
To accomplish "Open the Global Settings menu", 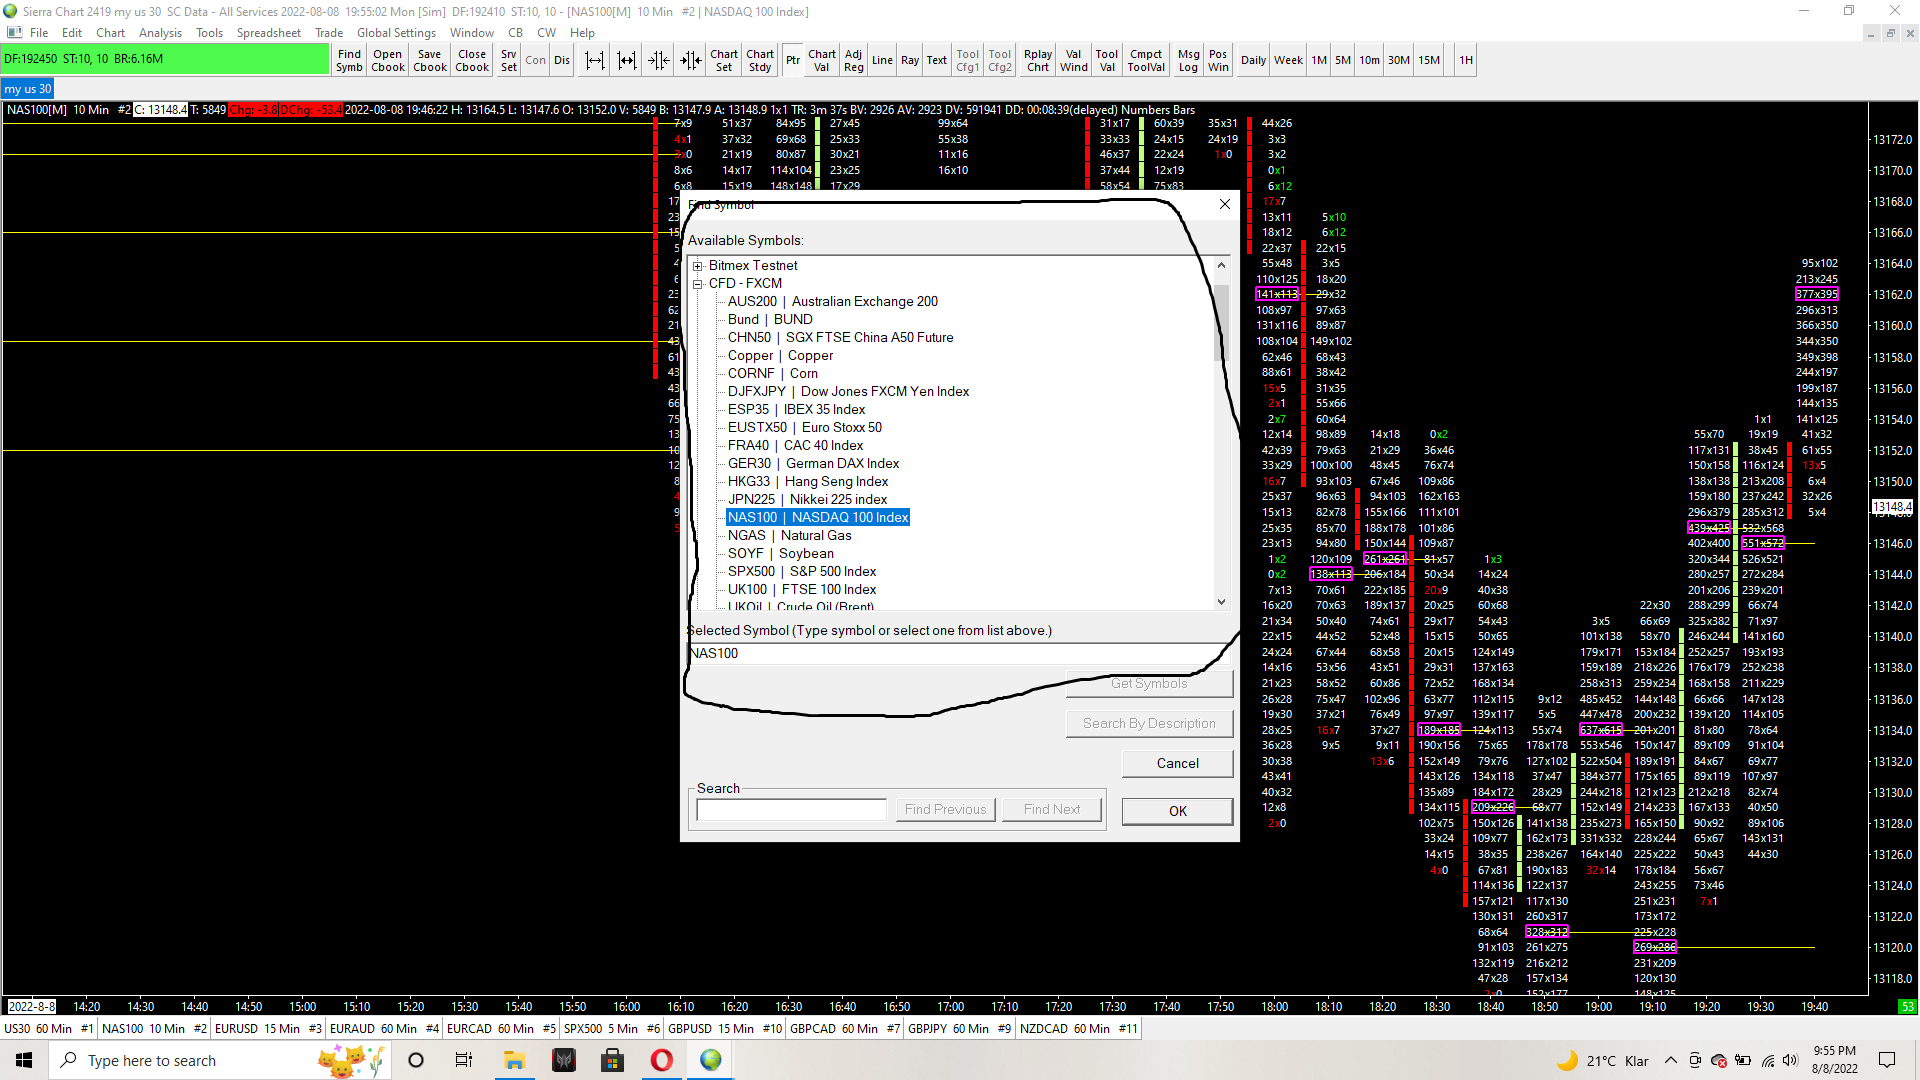I will click(396, 33).
